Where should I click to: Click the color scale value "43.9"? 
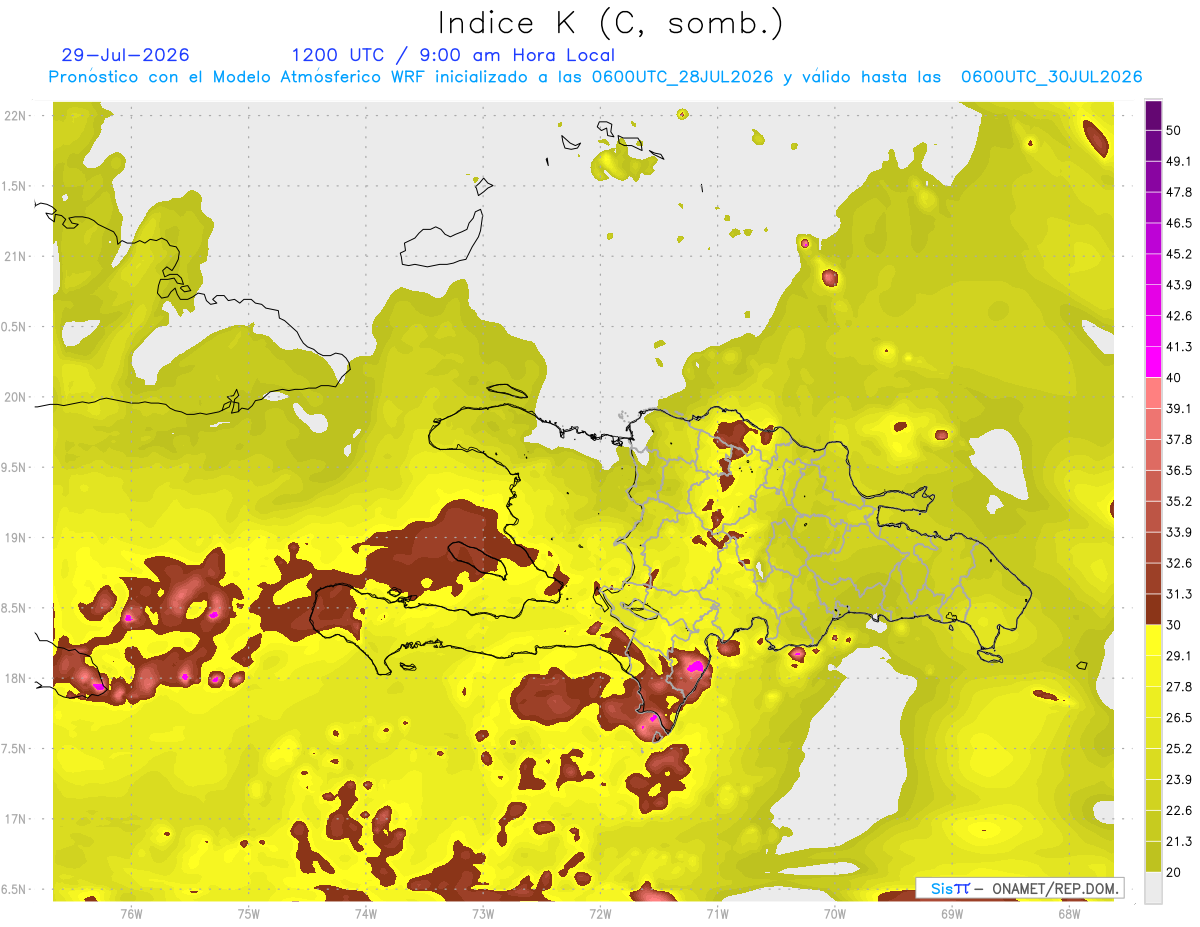click(1179, 286)
